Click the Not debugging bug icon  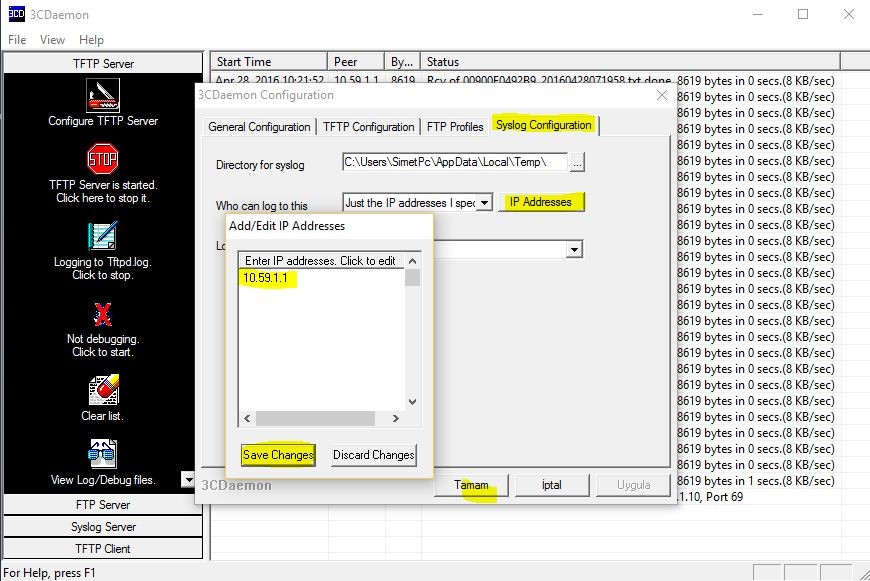103,314
